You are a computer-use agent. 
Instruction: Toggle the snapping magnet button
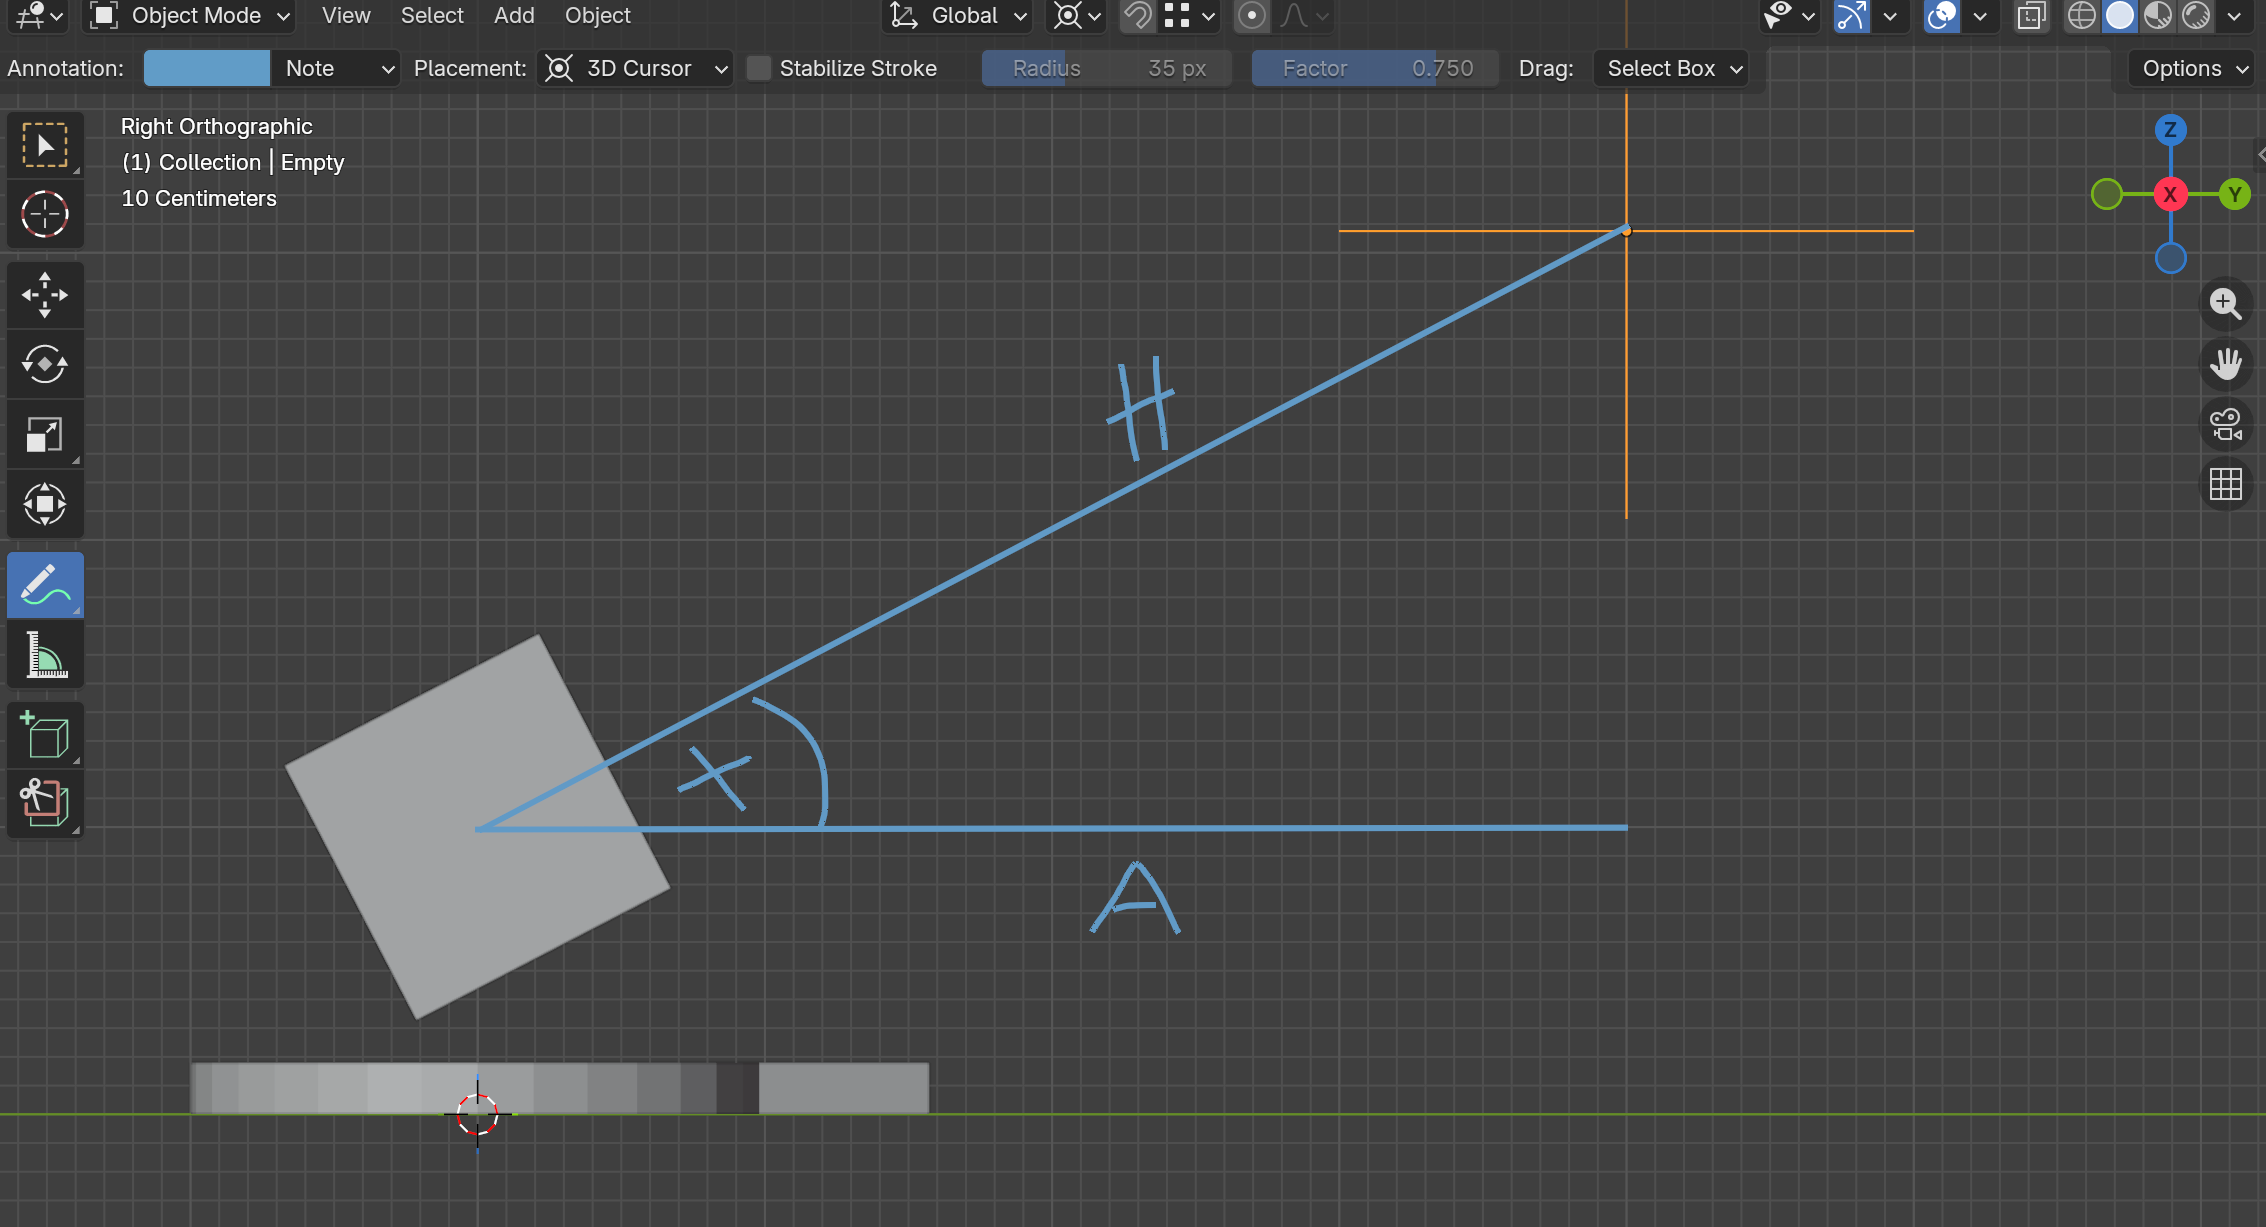[x=1137, y=16]
